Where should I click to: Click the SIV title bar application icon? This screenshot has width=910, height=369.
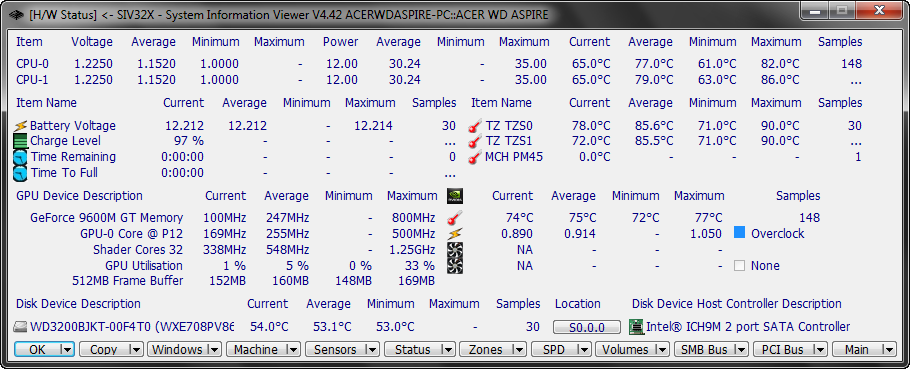(17, 15)
